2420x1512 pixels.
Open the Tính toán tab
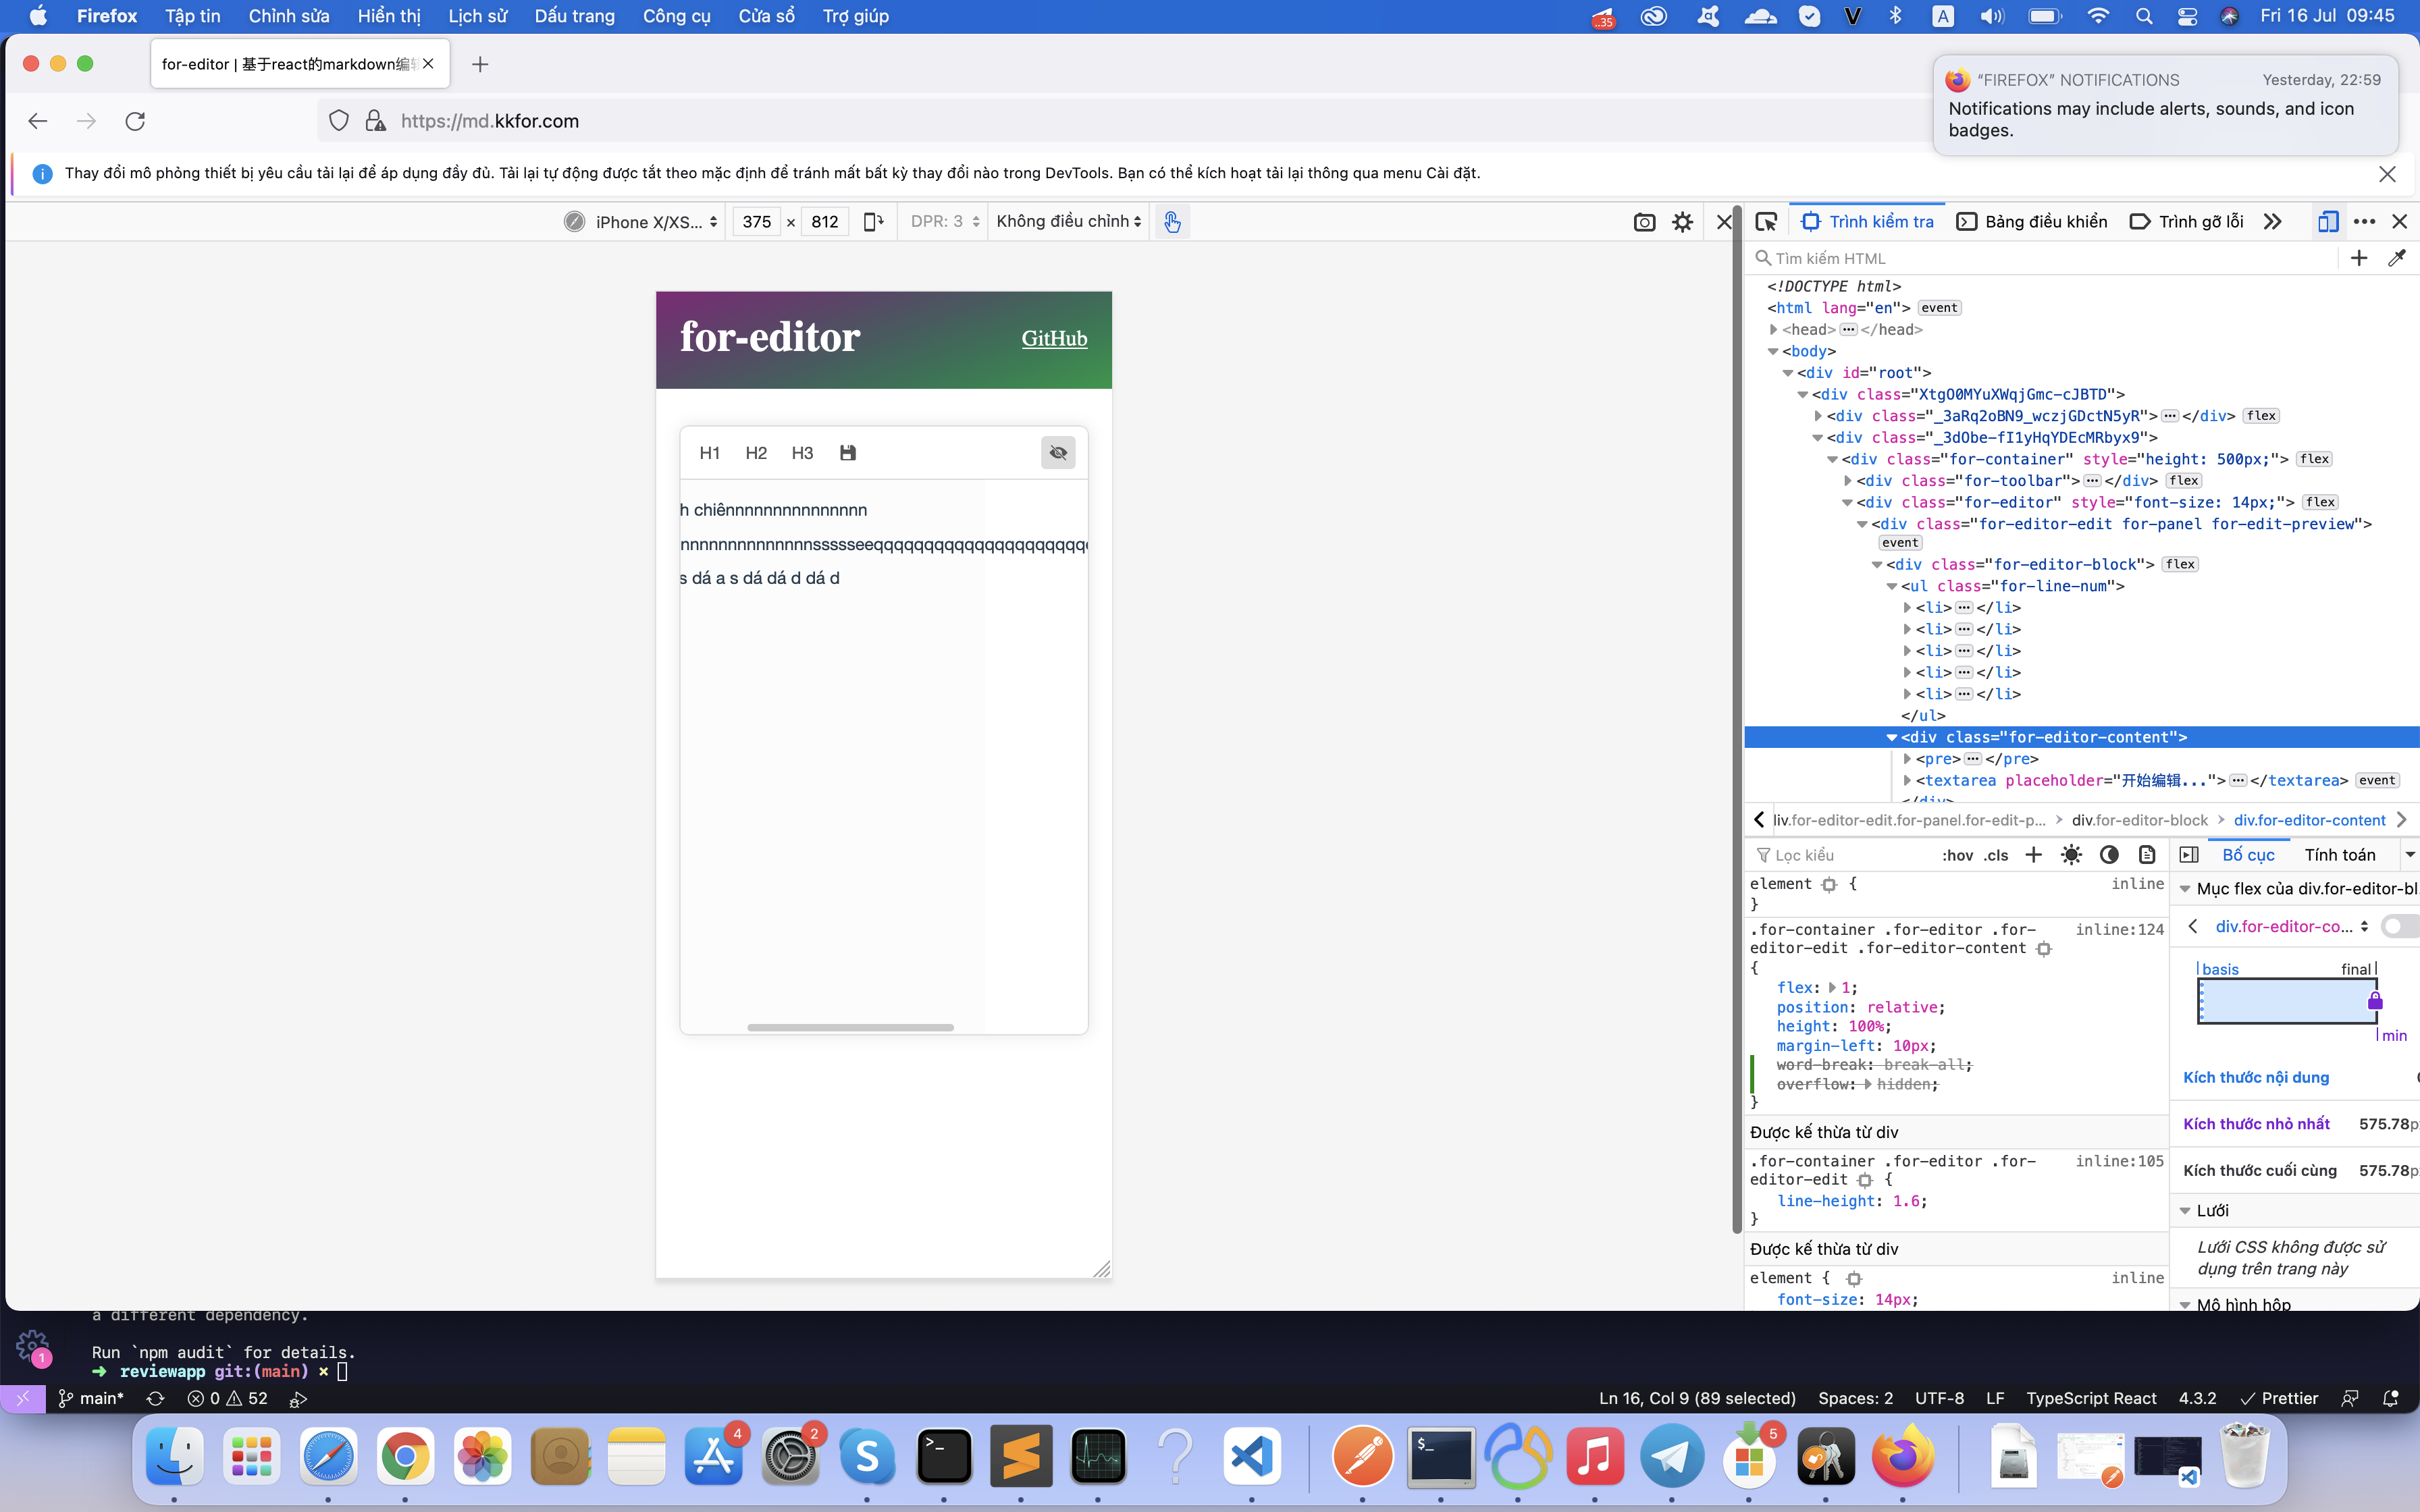(2339, 855)
